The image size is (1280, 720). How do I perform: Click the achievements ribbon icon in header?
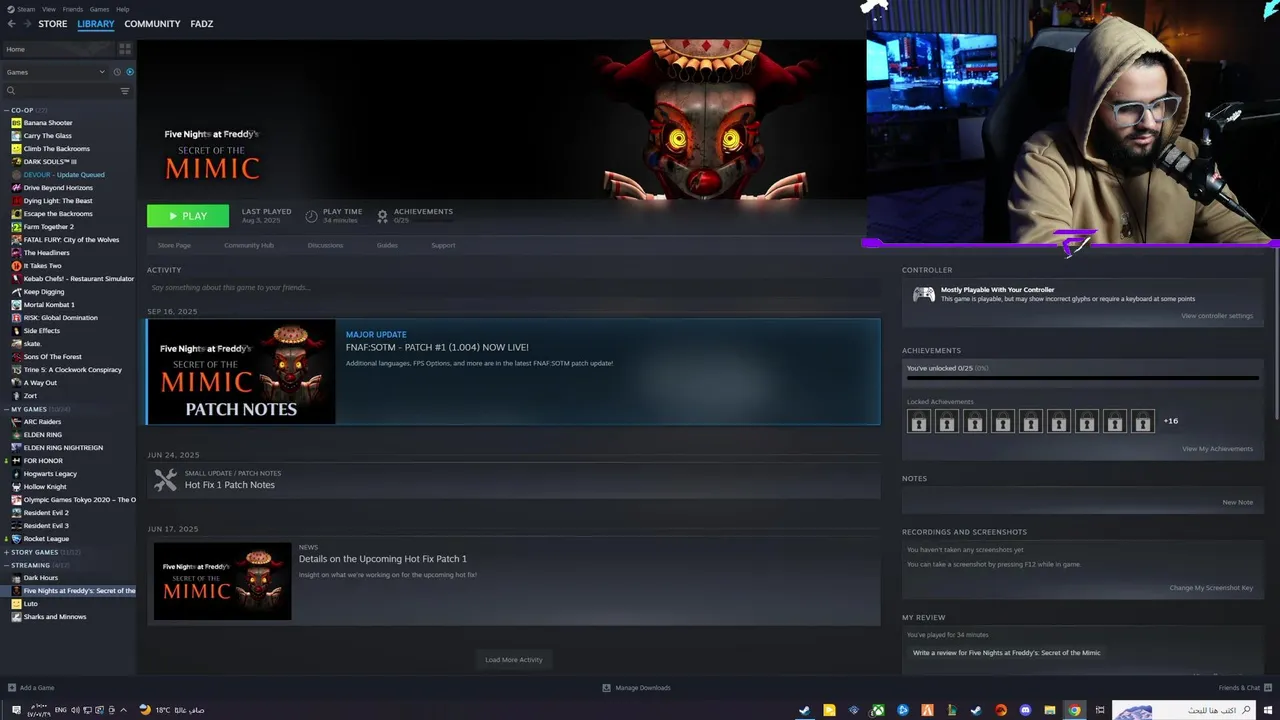coord(382,215)
